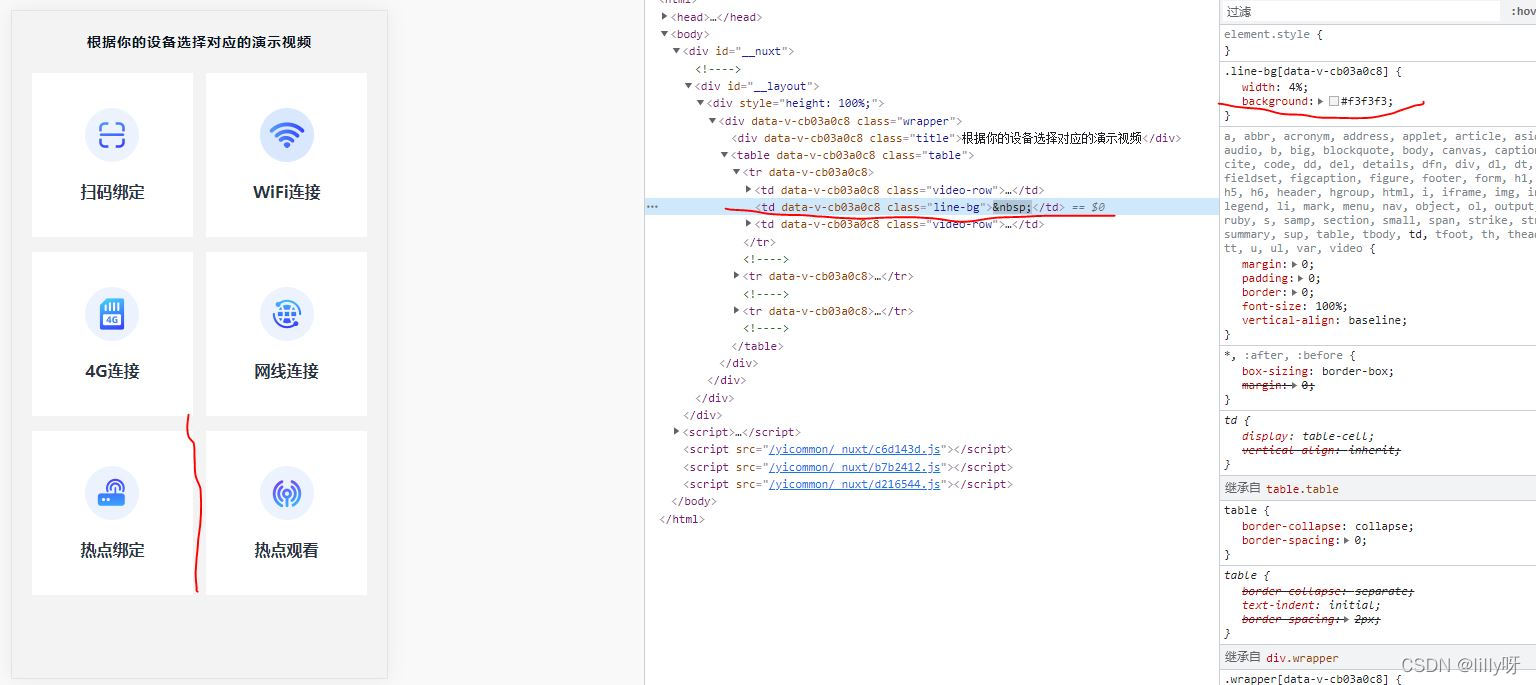The image size is (1536, 685).
Task: Jump to inherited-from div.wrapper link
Action: (1302, 658)
